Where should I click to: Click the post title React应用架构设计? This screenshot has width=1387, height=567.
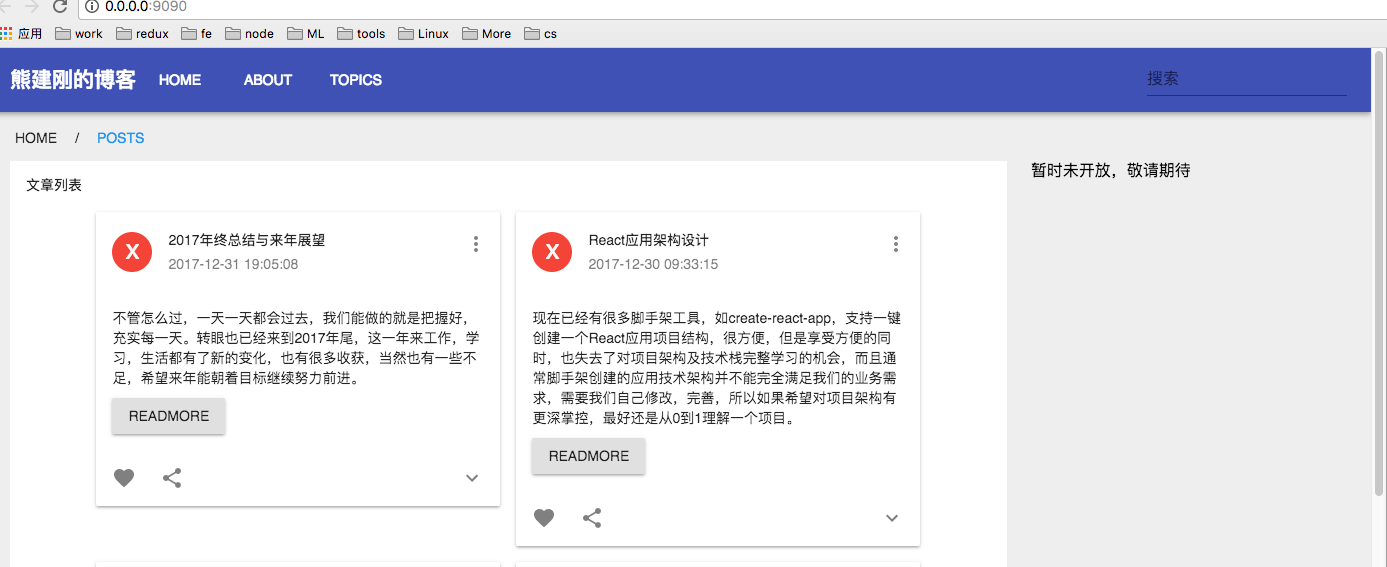pyautogui.click(x=649, y=240)
